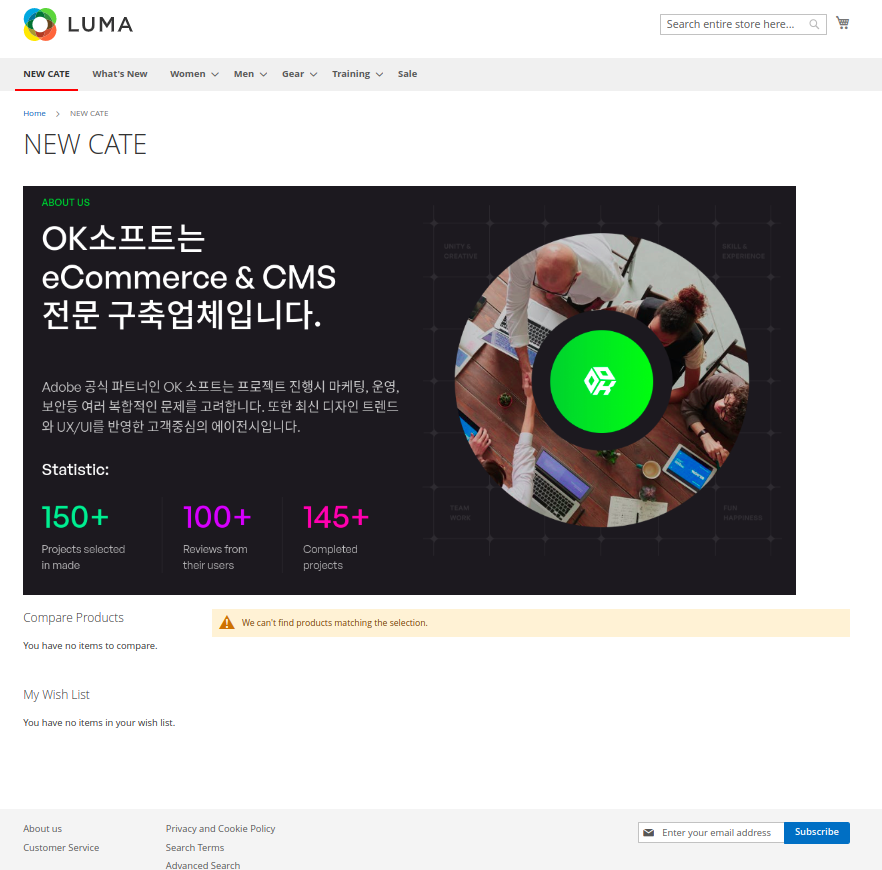
Task: Expand the Men menu arrow
Action: [263, 74]
